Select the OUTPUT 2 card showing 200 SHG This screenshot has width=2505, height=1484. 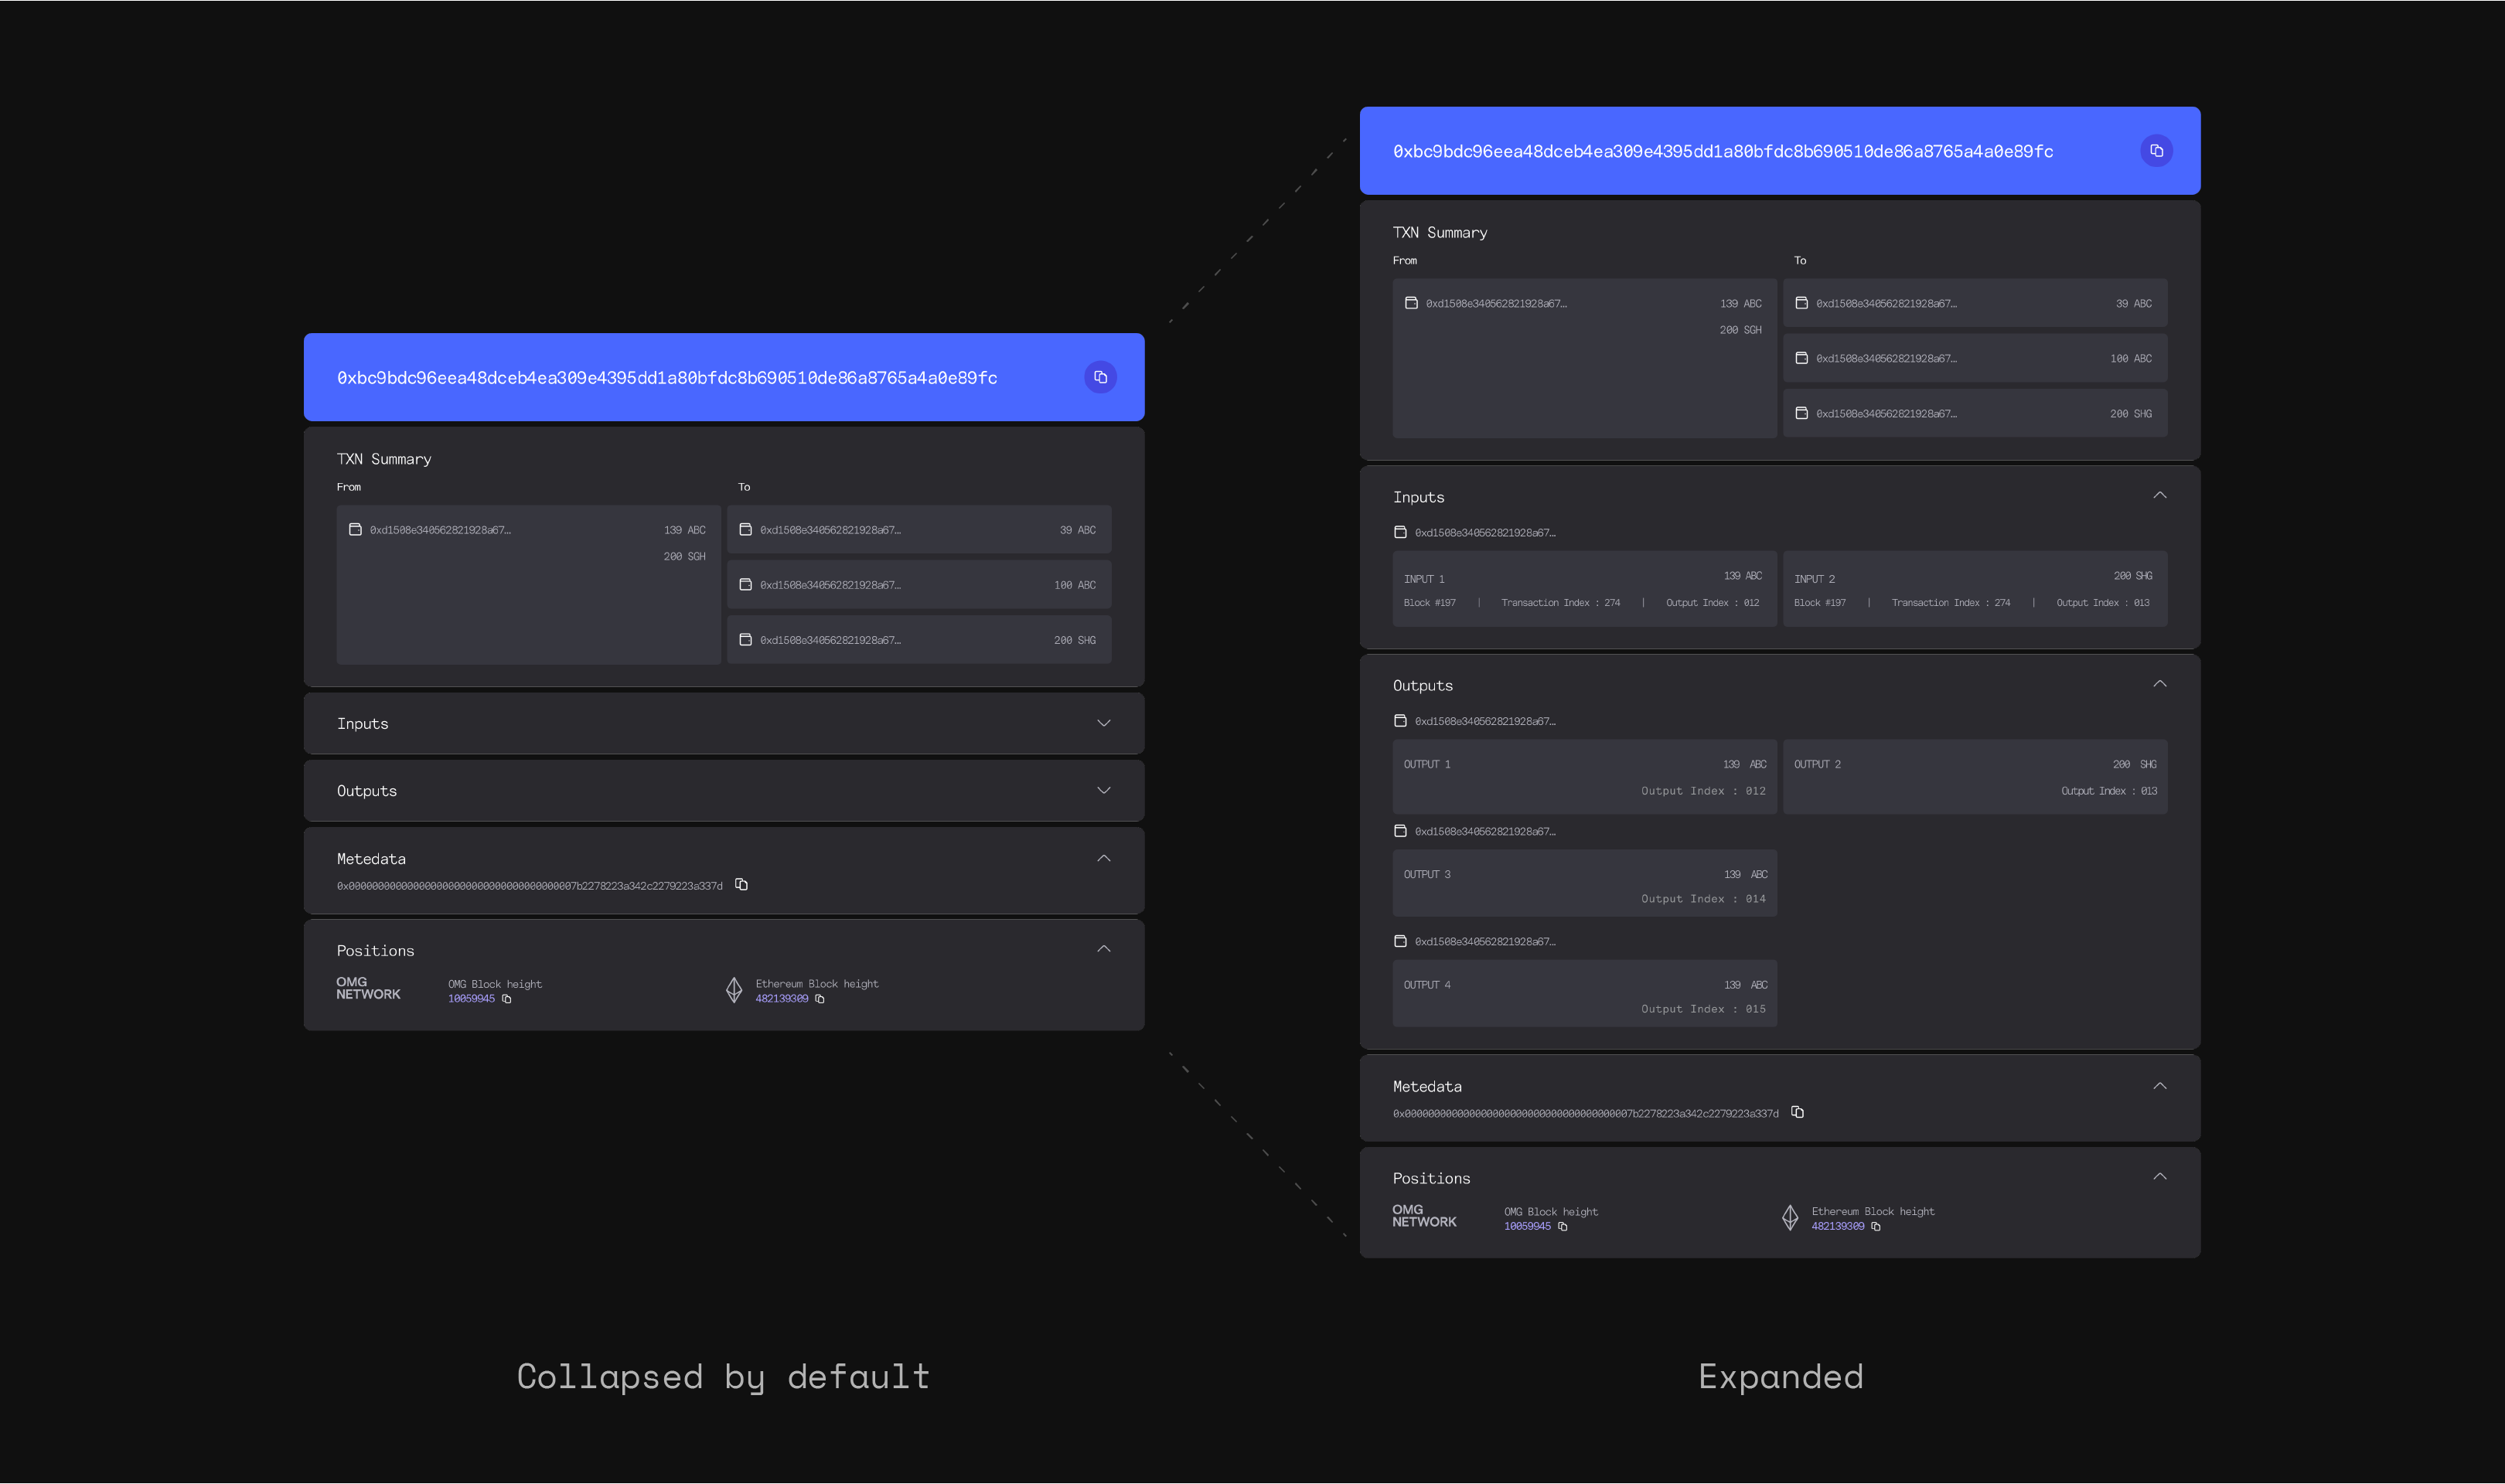[1975, 776]
